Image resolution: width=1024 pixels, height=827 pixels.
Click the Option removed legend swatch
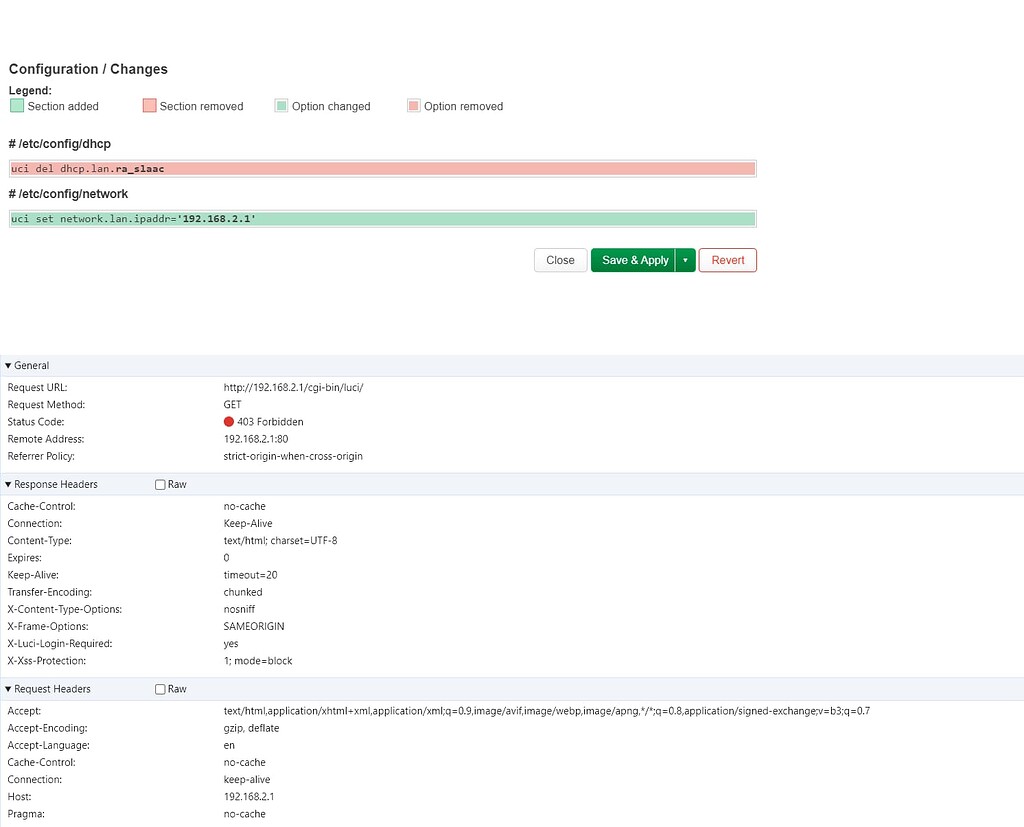point(413,105)
